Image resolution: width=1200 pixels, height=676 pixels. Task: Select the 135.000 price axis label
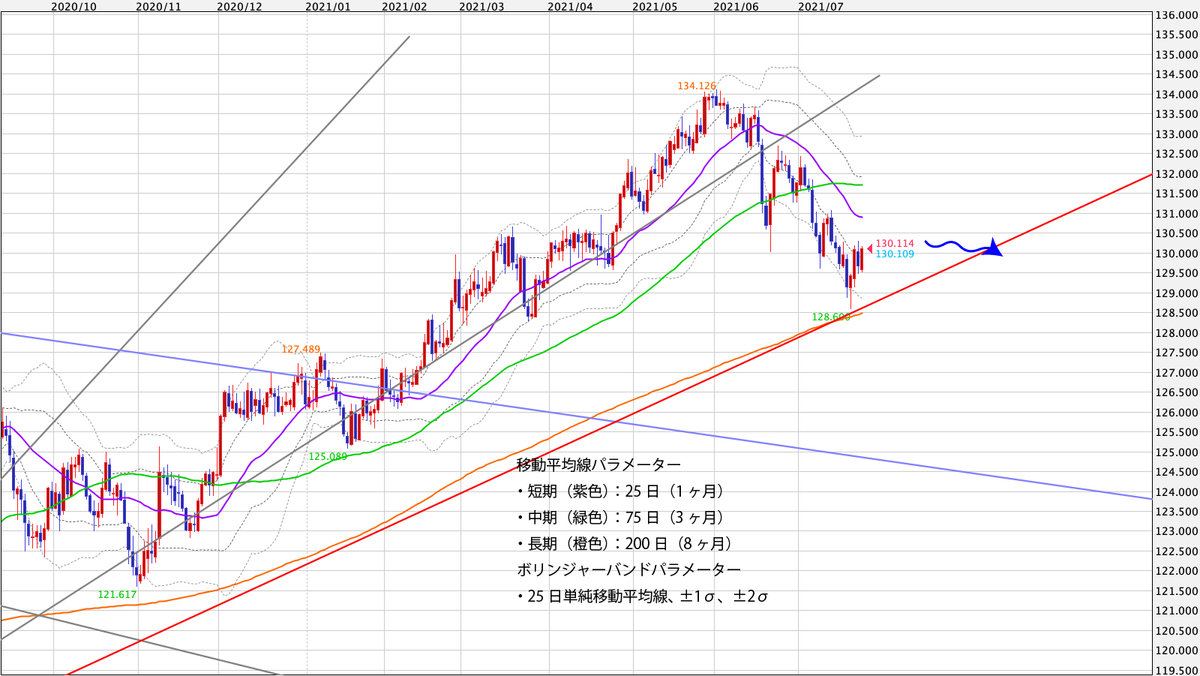coord(1176,55)
